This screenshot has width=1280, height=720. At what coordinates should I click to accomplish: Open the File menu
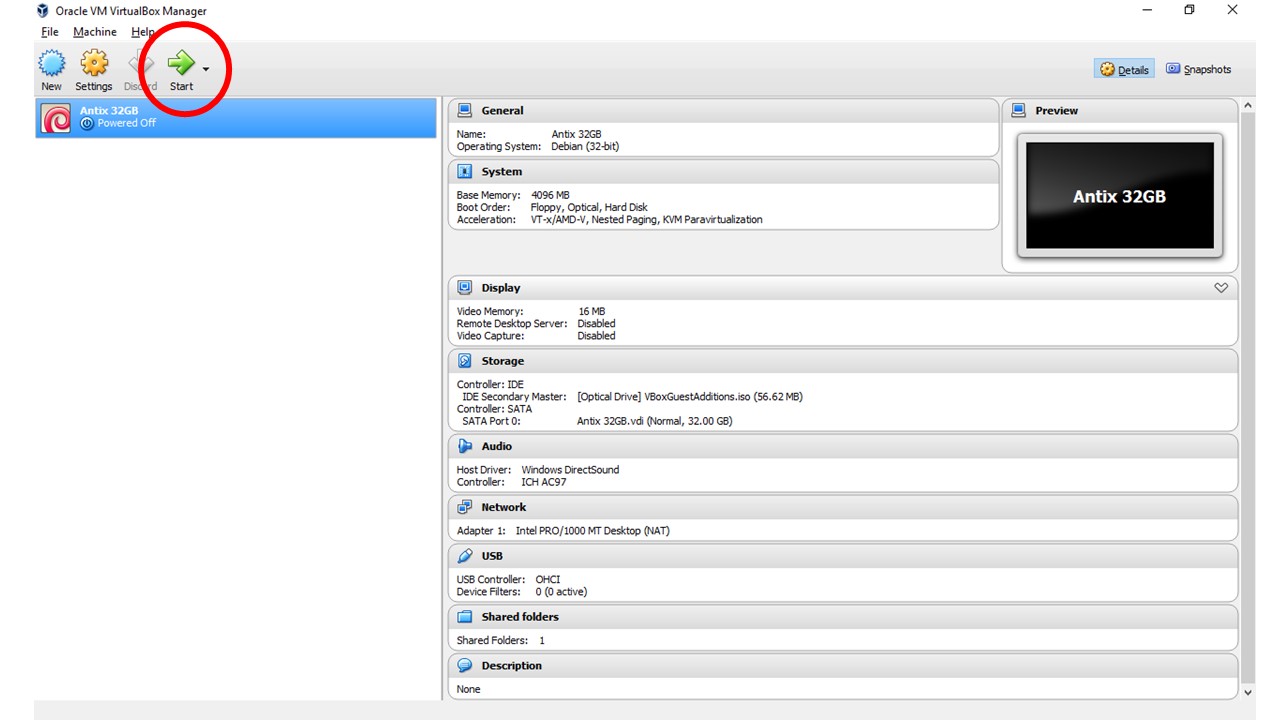point(50,32)
